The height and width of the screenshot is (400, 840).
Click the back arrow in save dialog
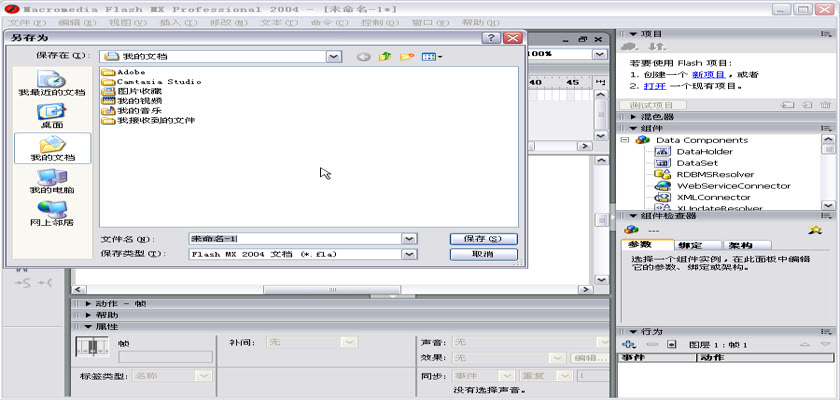pyautogui.click(x=363, y=56)
